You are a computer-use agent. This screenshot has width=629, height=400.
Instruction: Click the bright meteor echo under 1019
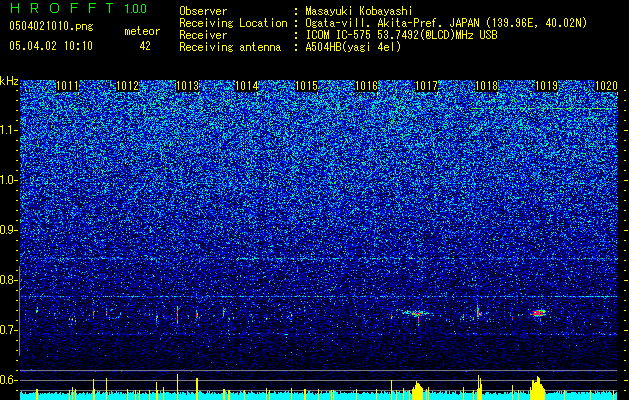click(x=538, y=313)
